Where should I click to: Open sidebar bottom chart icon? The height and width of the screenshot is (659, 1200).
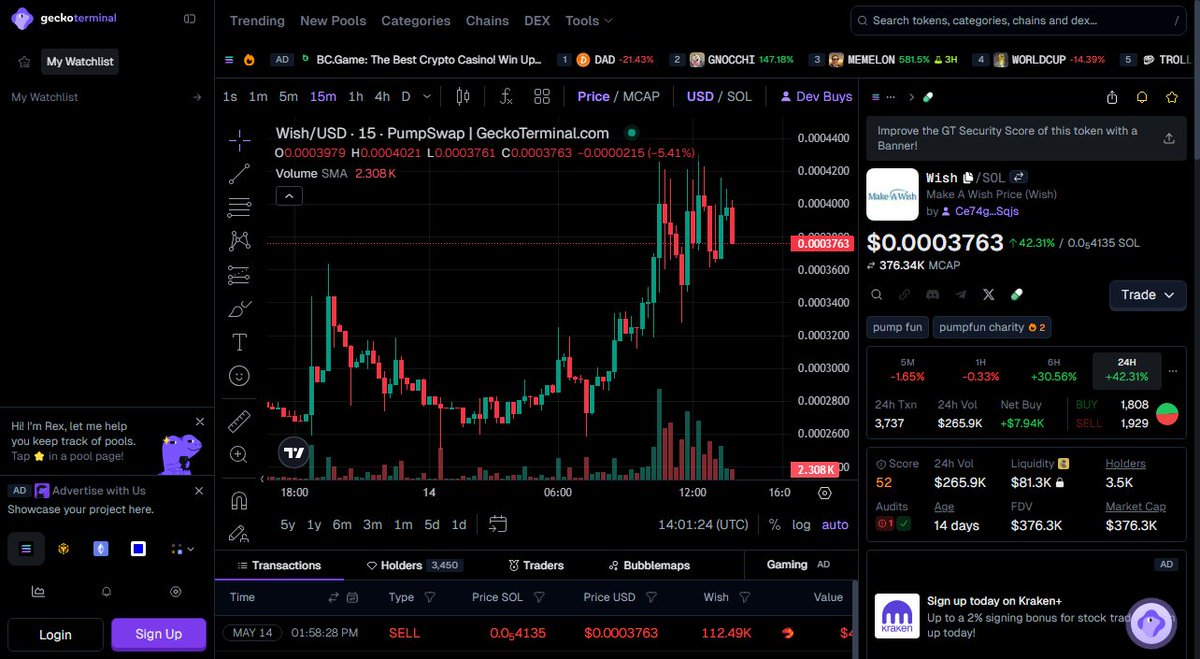point(38,591)
